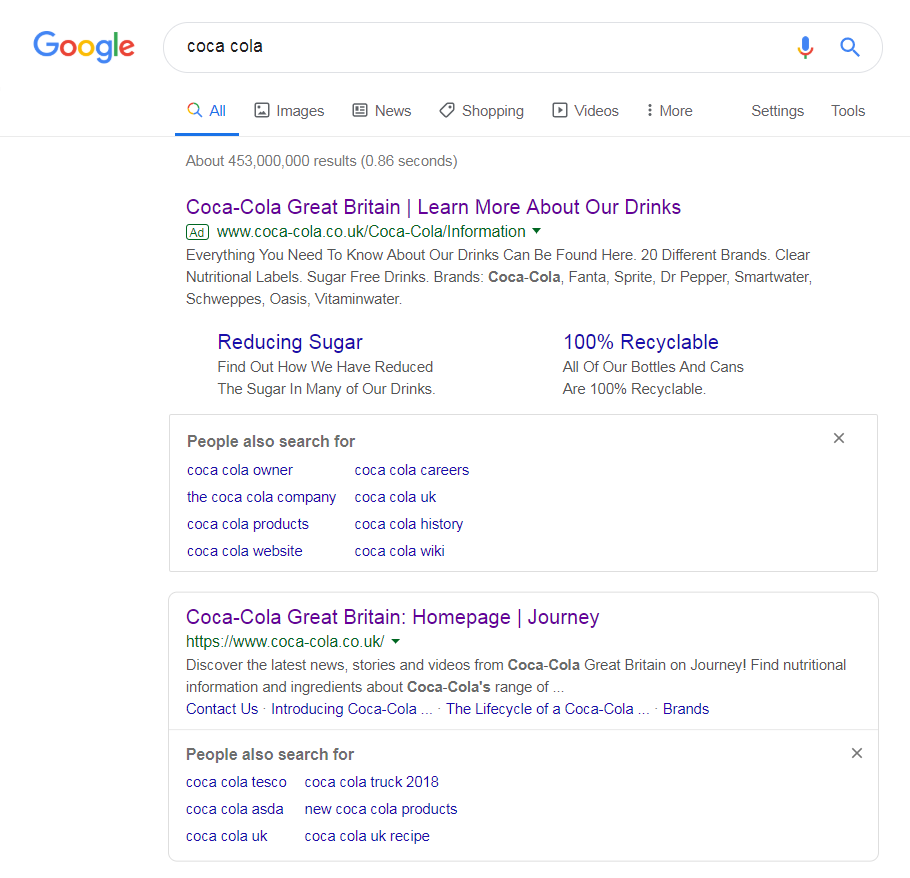Viewport: 910px width, 878px height.
Task: Click the https://www.coca-cola.co.uk/ URL
Action: click(285, 642)
